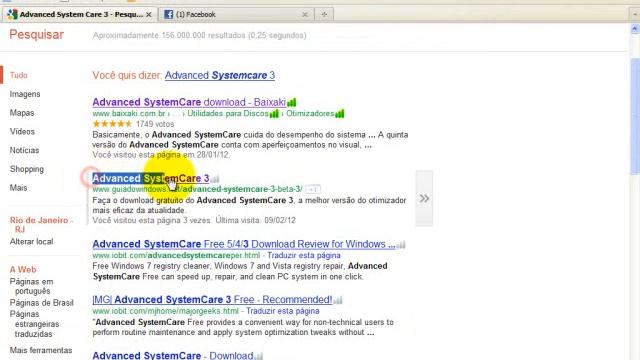640x360 pixels.
Task: Translate the iobit majorgeeks page
Action: (282, 311)
